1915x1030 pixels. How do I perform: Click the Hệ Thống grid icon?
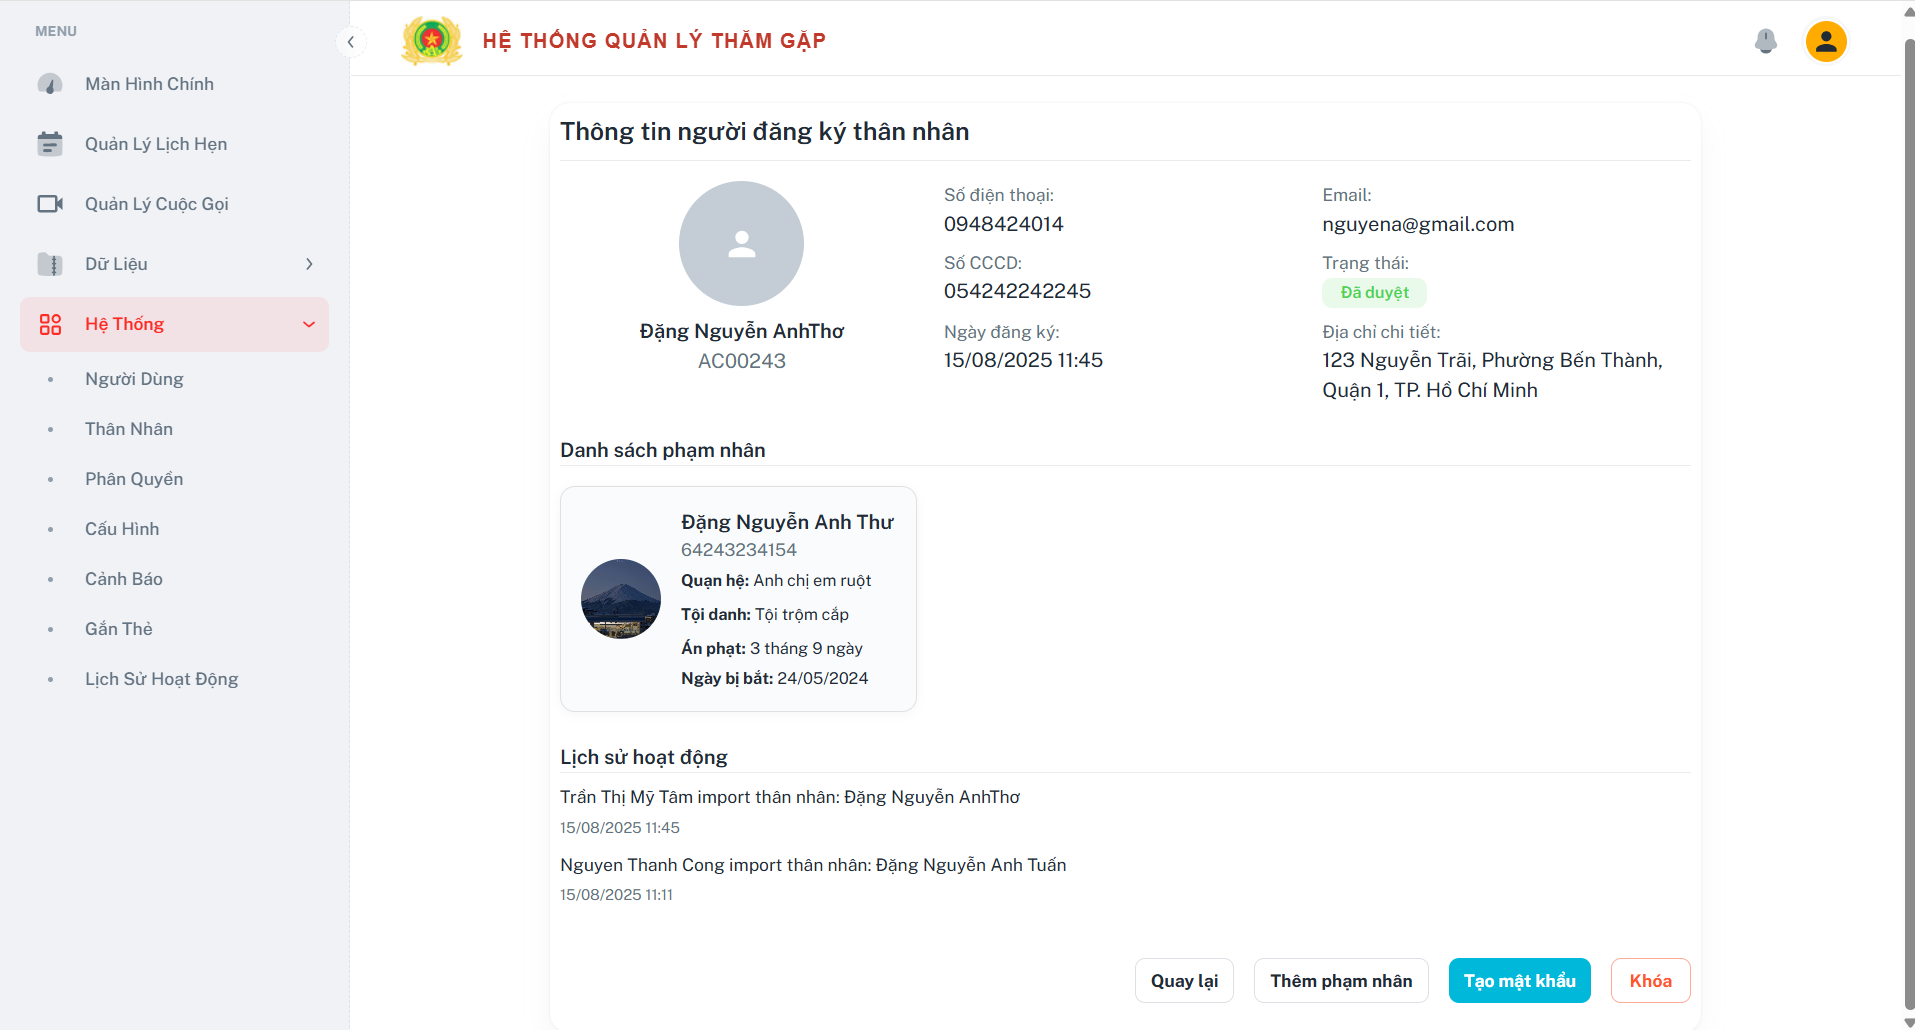pyautogui.click(x=50, y=324)
